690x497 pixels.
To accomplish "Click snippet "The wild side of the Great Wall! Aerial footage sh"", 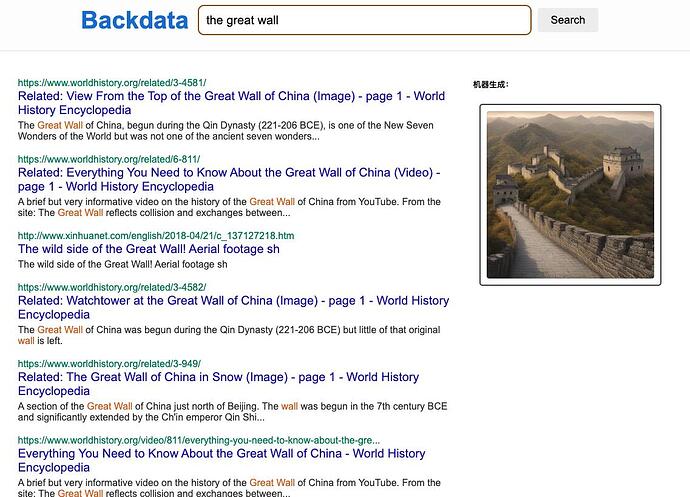I will coord(123,264).
